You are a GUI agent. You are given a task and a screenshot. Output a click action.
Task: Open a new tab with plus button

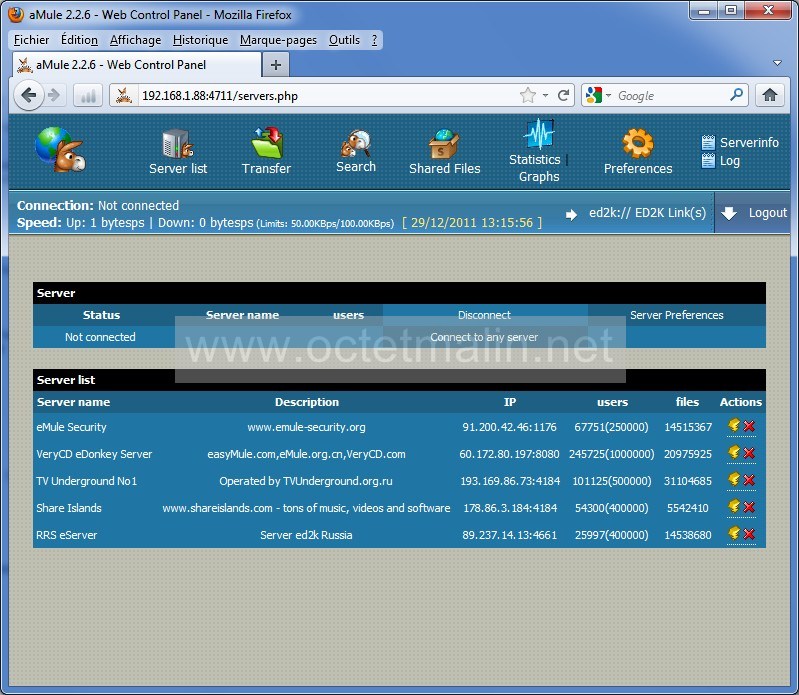click(x=276, y=65)
